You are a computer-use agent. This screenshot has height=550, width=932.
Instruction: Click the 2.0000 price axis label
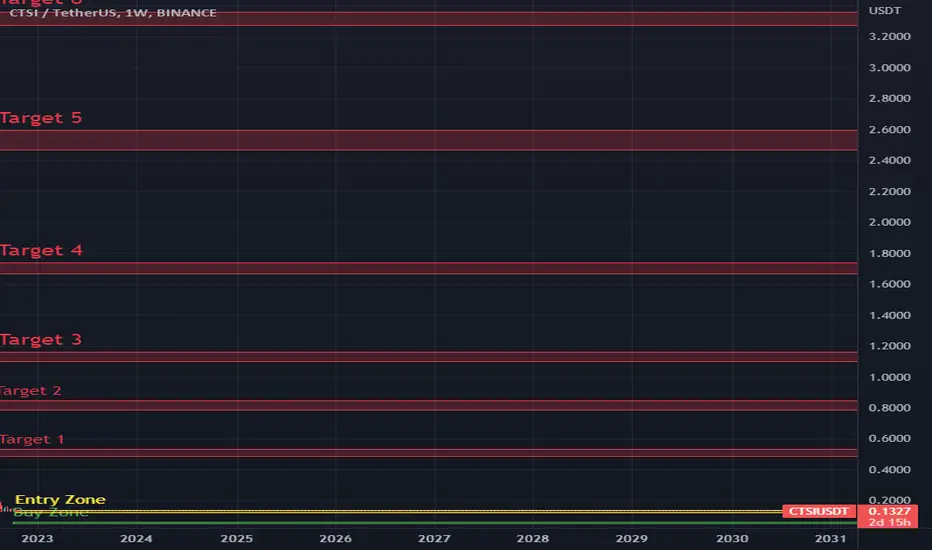click(889, 222)
